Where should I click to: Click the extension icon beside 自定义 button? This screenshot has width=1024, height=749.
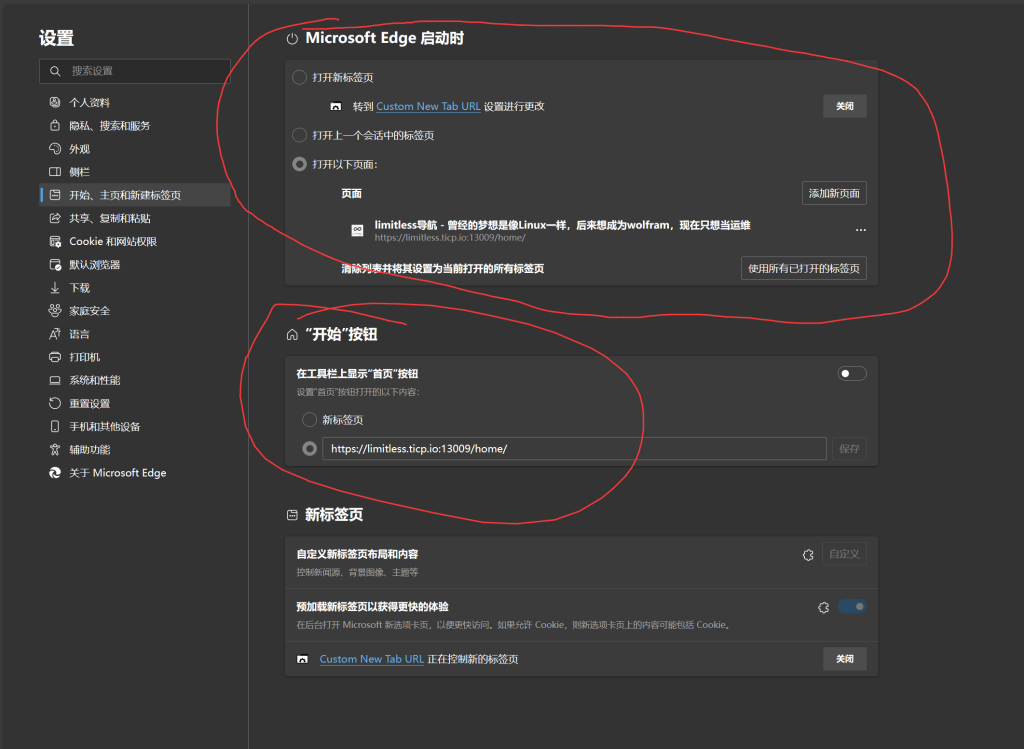(x=808, y=554)
